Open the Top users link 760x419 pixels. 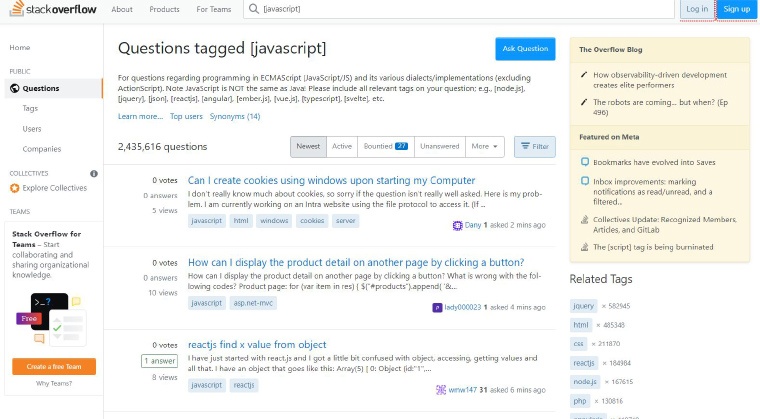[x=186, y=116]
